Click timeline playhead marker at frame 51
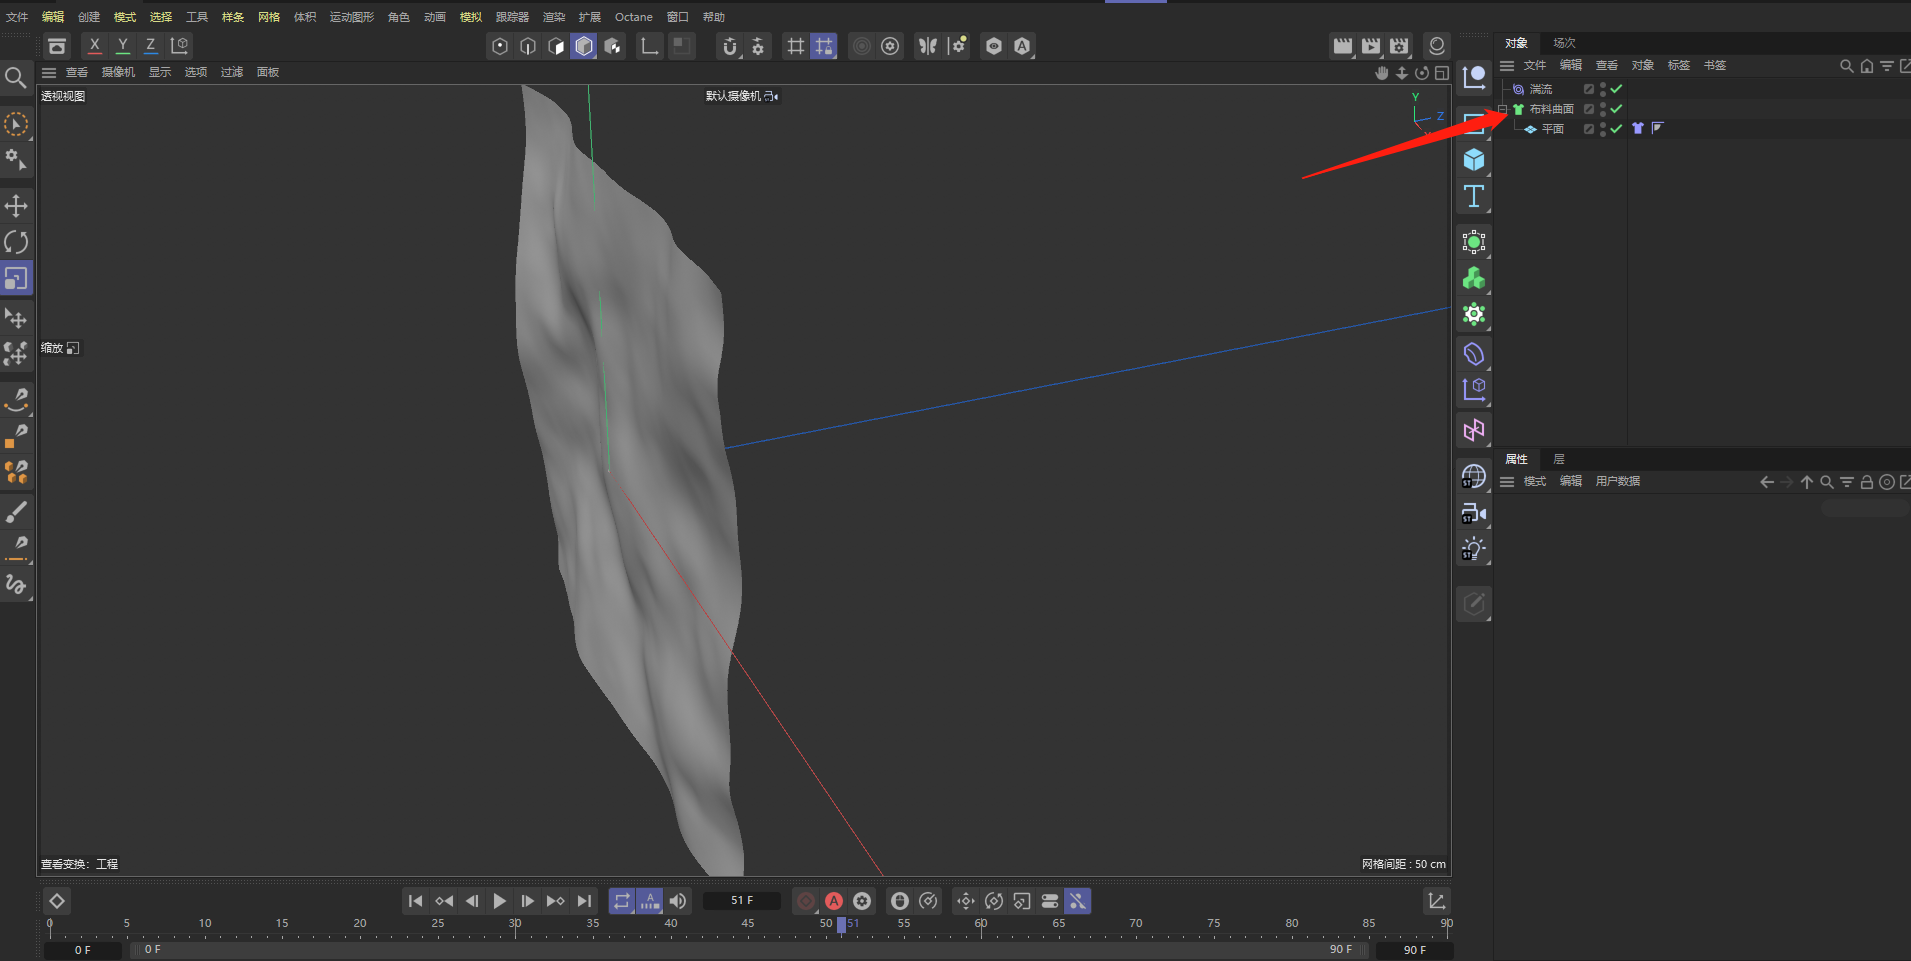This screenshot has width=1911, height=961. (x=842, y=924)
